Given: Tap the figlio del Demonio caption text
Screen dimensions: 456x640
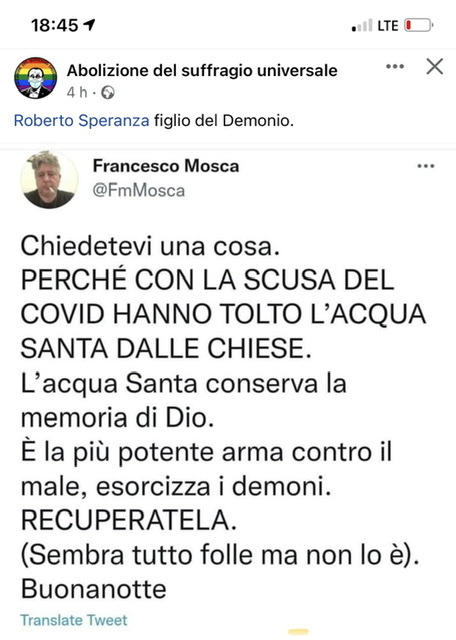Looking at the screenshot, I should point(224,121).
